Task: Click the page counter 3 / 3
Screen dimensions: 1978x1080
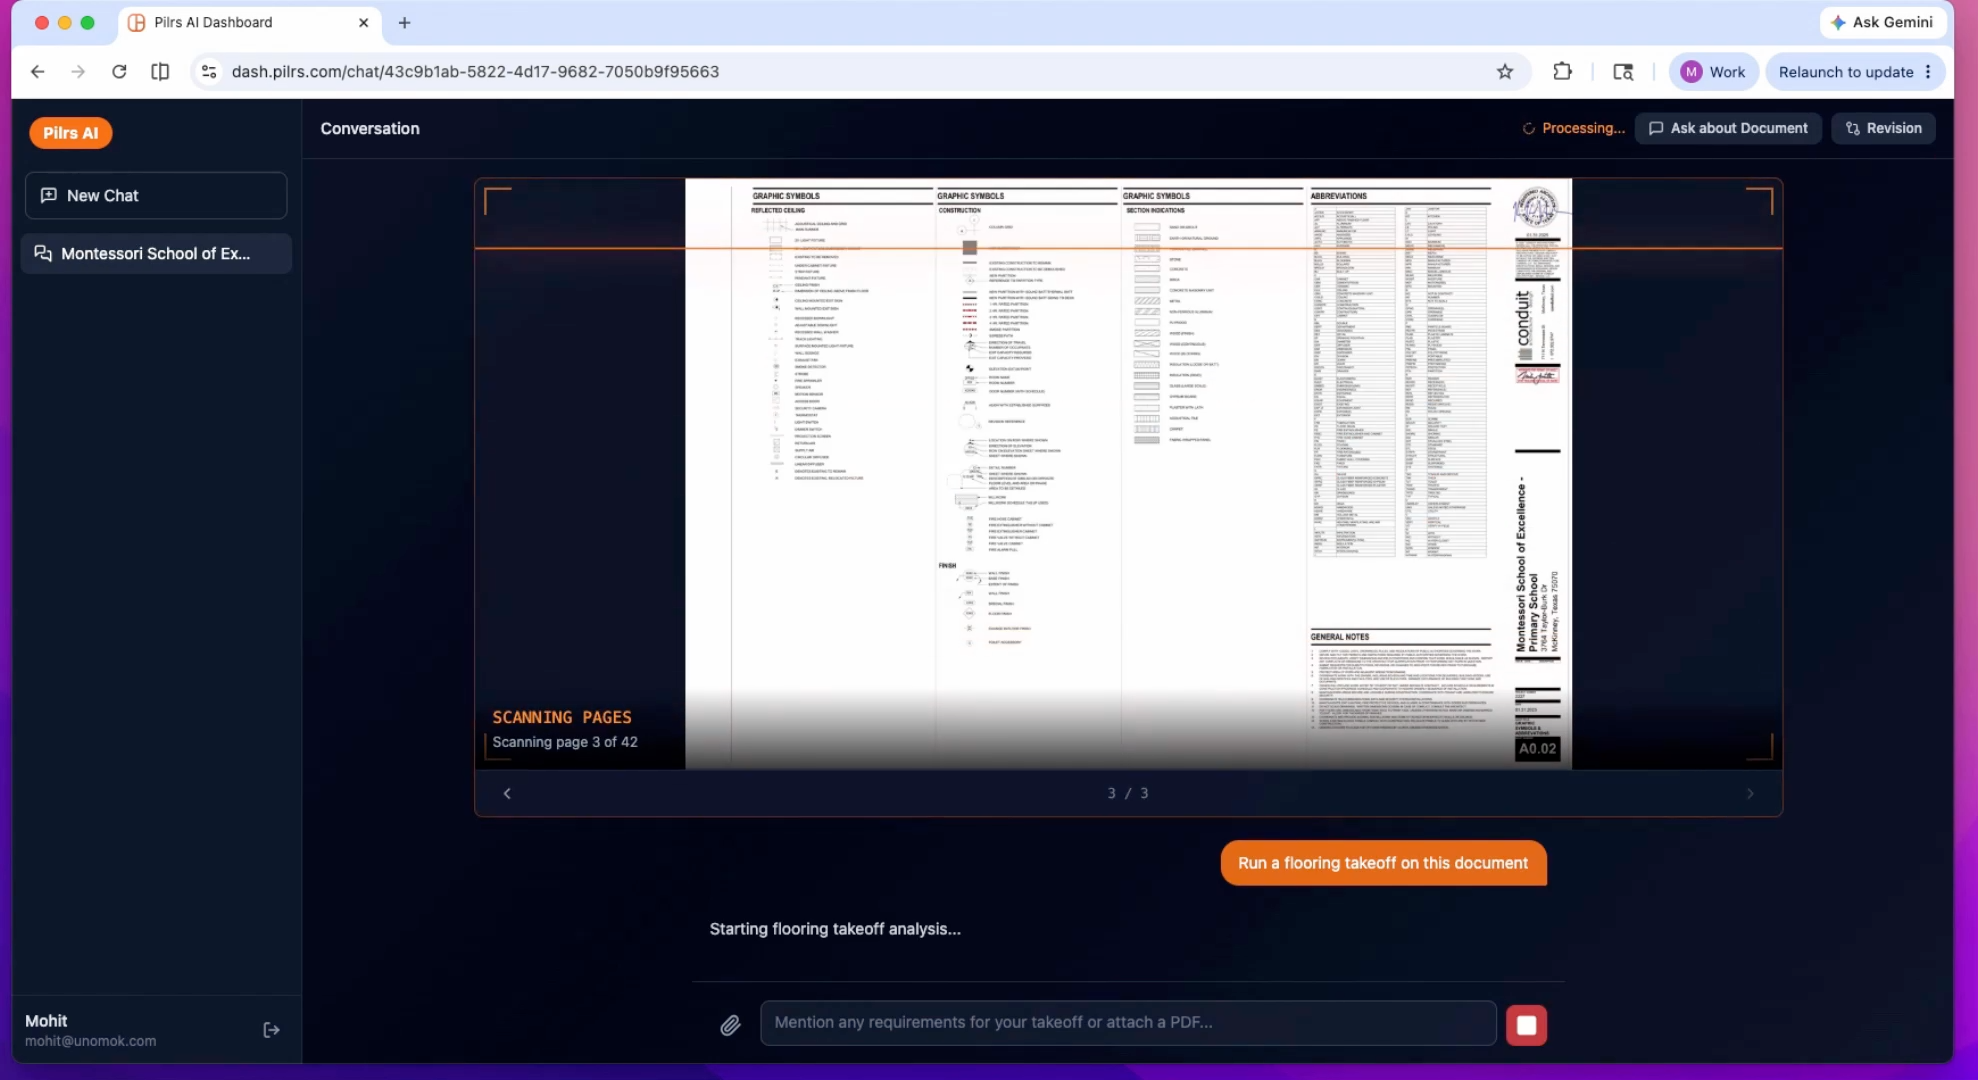Action: [x=1128, y=793]
